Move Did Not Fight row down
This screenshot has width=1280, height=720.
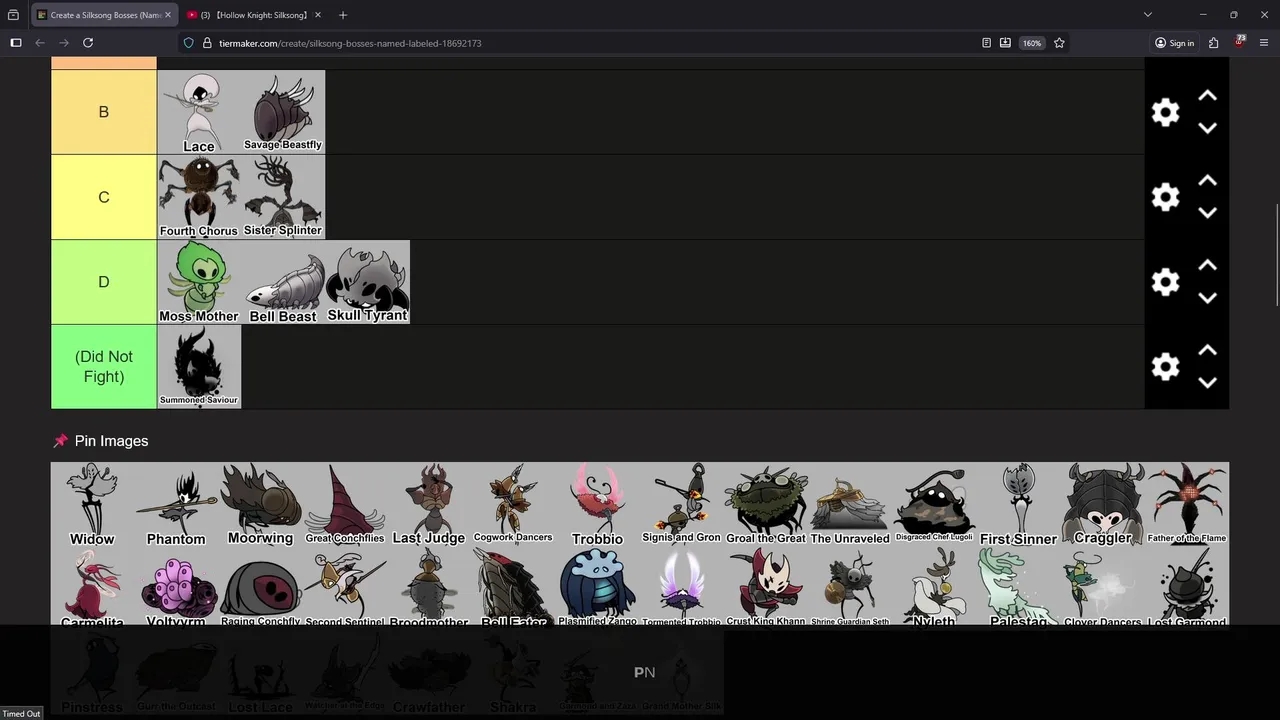1207,383
